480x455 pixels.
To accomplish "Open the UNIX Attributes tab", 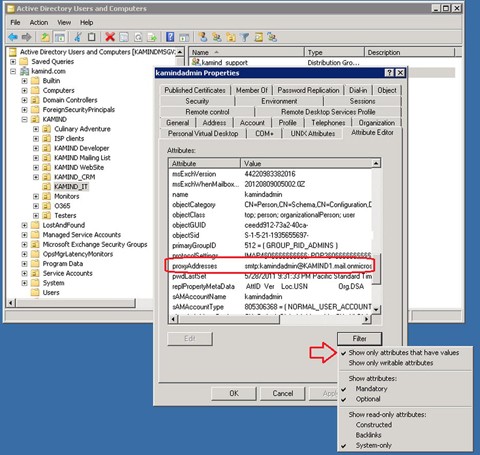I will 313,134.
